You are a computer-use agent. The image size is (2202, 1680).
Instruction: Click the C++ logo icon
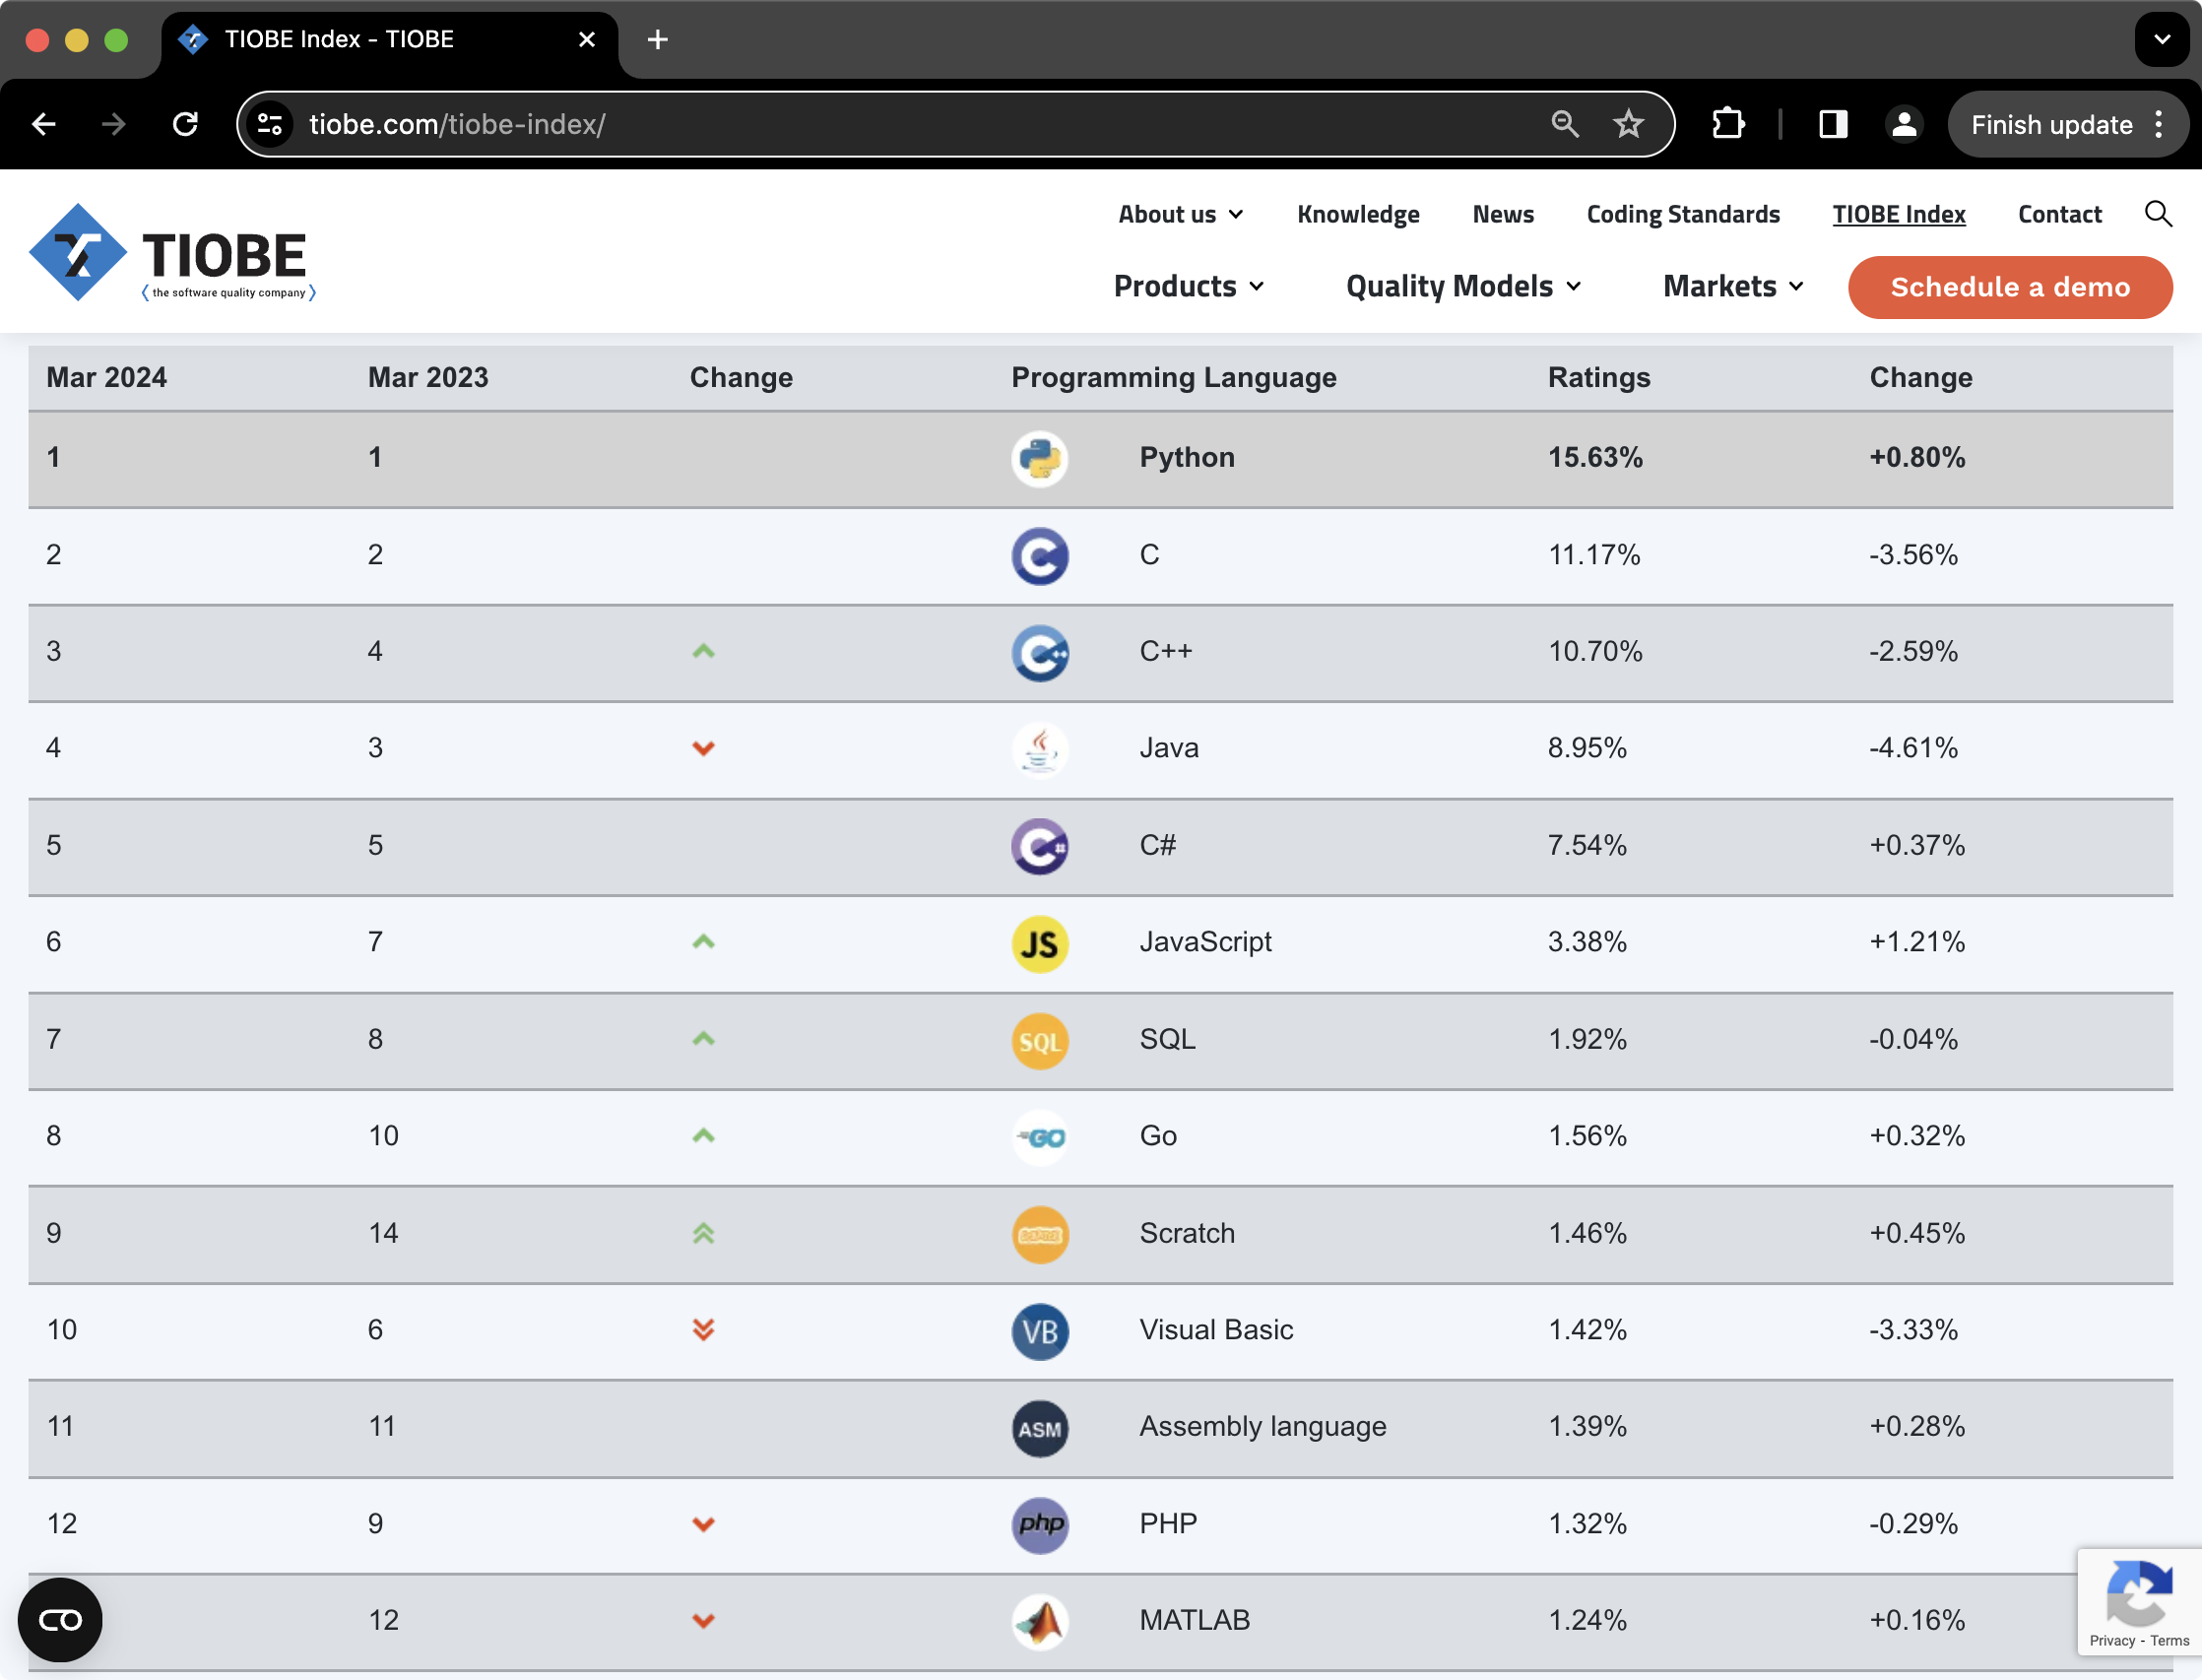[1040, 653]
